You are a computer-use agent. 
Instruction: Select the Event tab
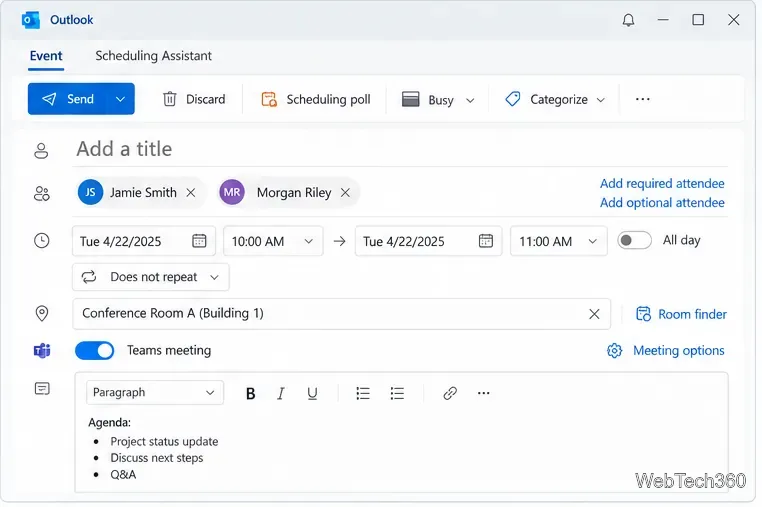click(x=46, y=56)
